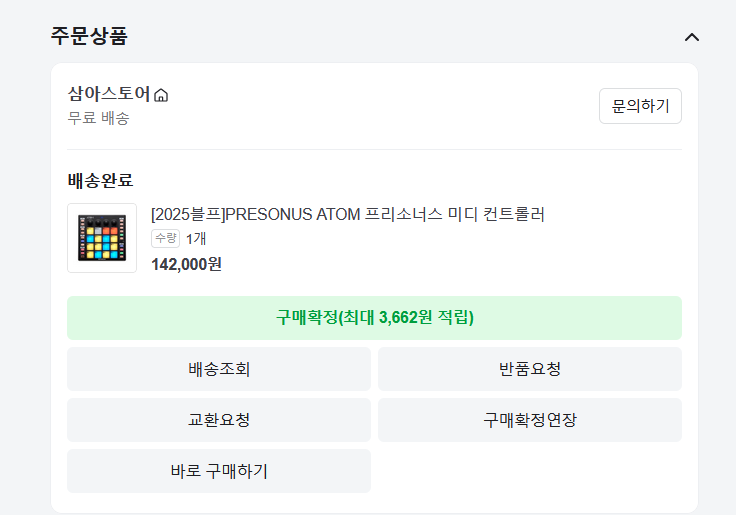Extend confirmation period with 구매확정연장

[x=530, y=420]
